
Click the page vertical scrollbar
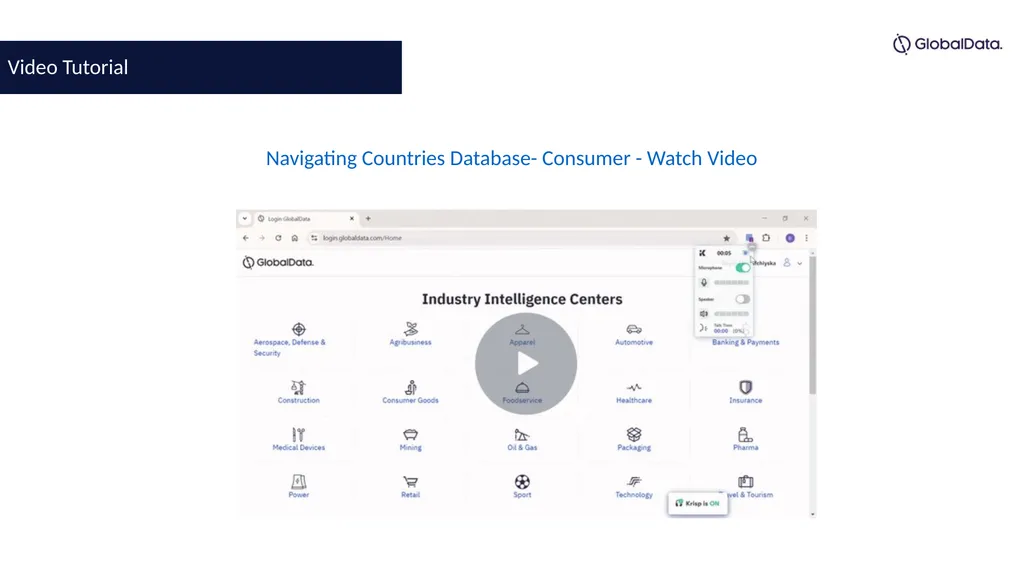point(812,327)
